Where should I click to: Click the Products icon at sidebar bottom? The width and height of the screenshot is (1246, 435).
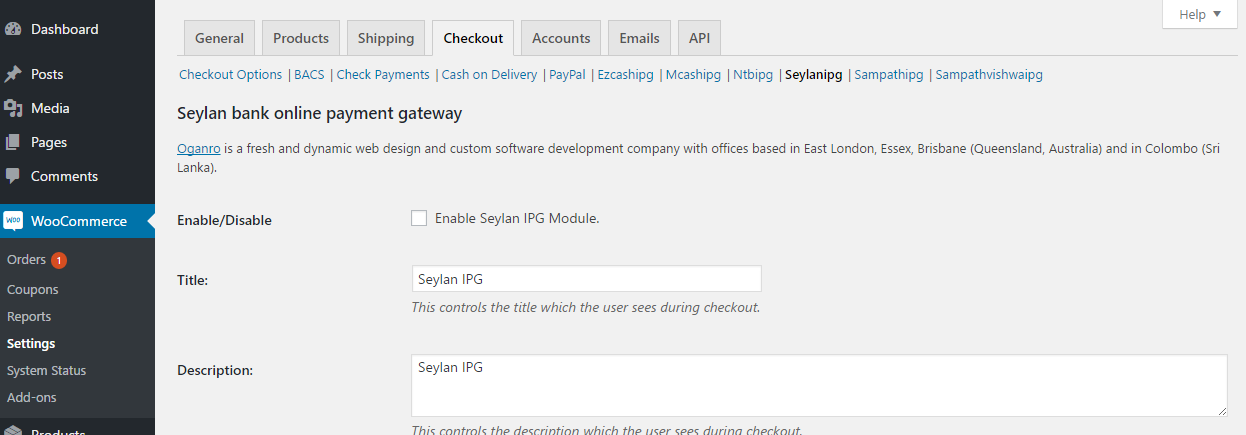[13, 431]
